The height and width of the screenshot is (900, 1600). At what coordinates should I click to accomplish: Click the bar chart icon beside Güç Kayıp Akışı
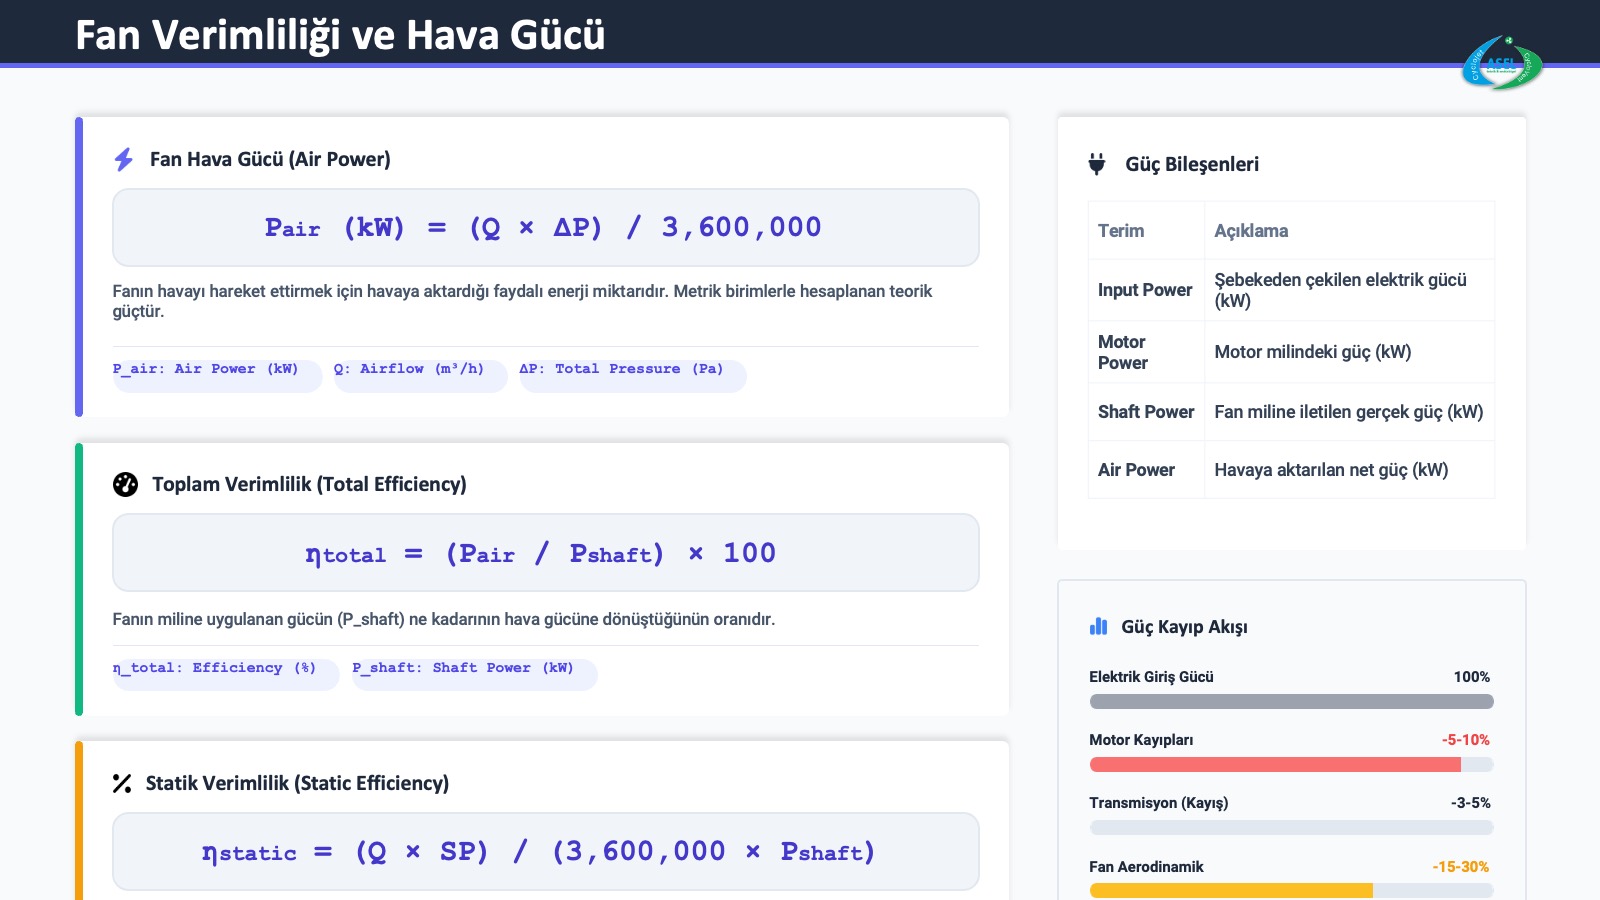(x=1098, y=627)
